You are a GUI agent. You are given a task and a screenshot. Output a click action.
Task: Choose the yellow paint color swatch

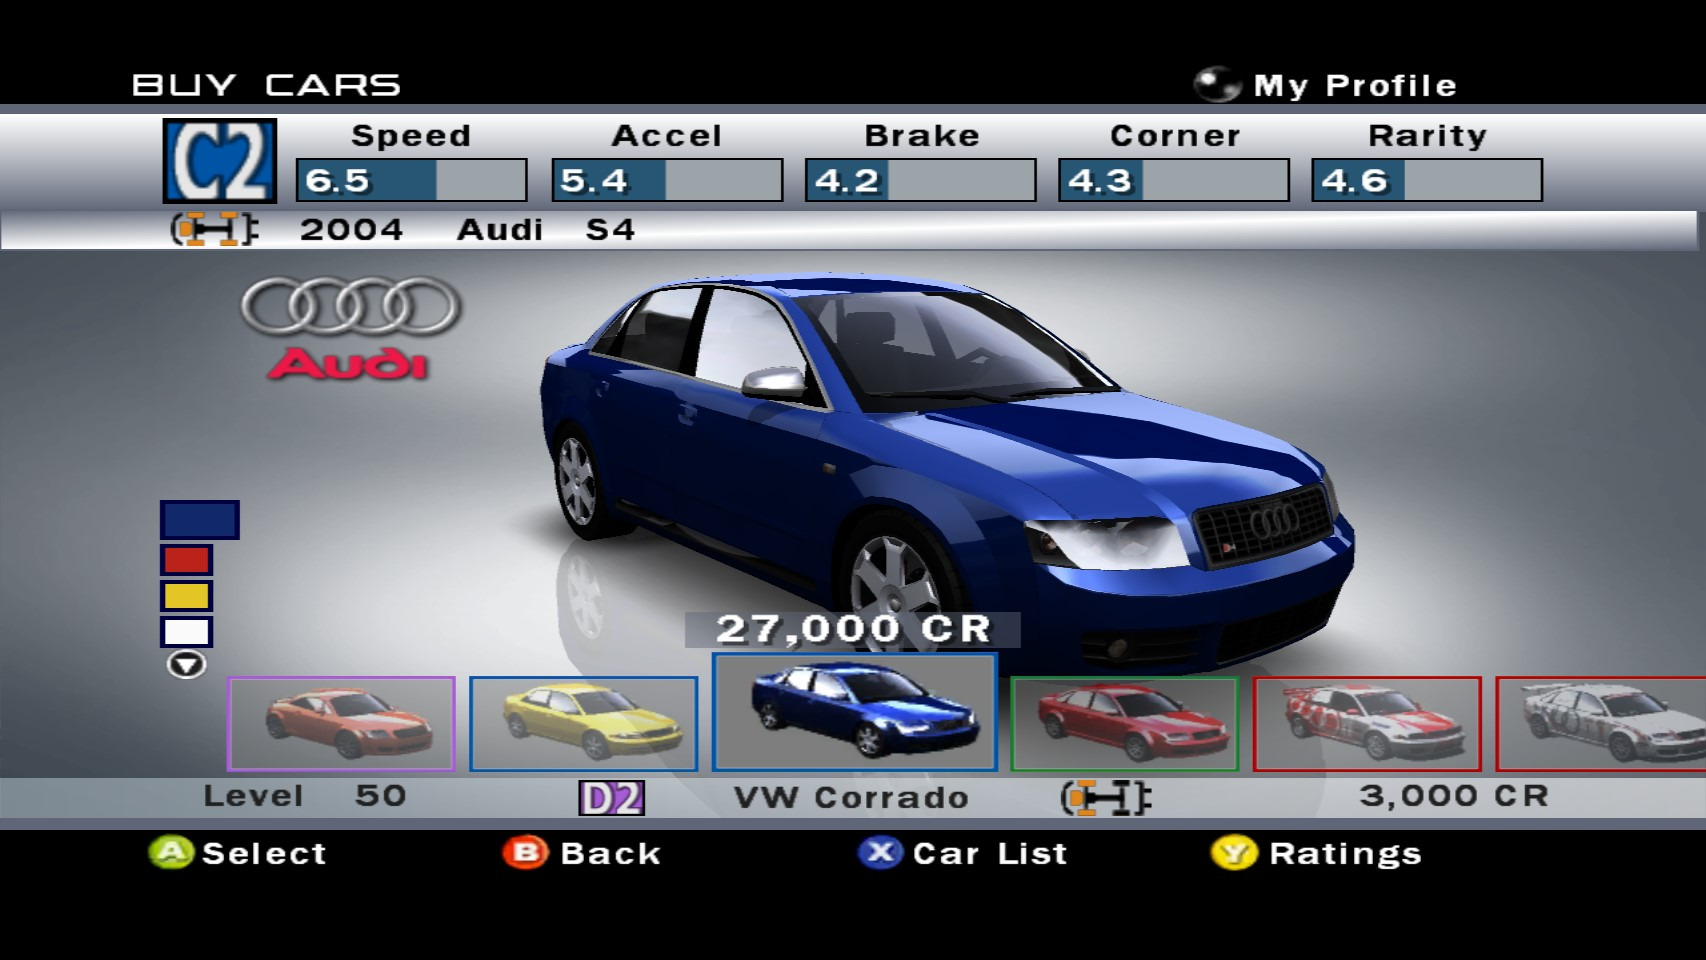coord(187,596)
